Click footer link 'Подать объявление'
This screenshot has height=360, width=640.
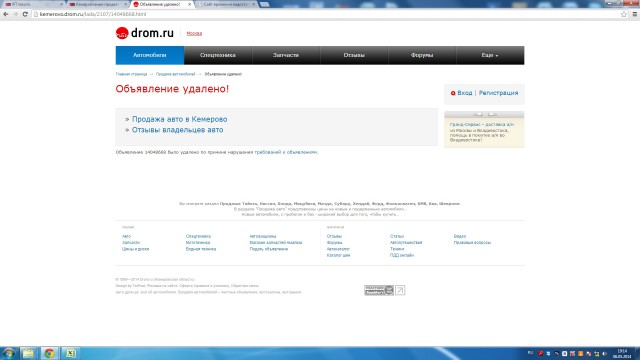269,249
